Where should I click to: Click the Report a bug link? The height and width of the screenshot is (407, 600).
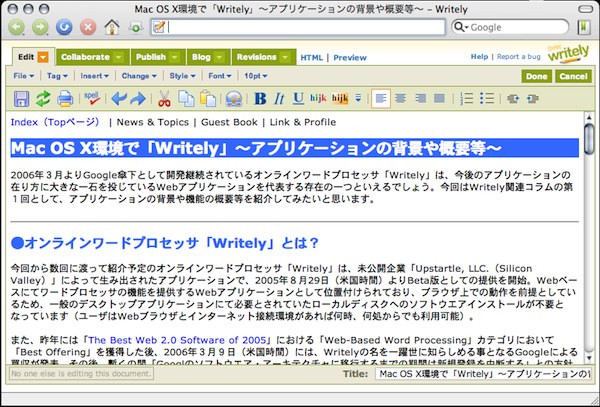point(518,57)
